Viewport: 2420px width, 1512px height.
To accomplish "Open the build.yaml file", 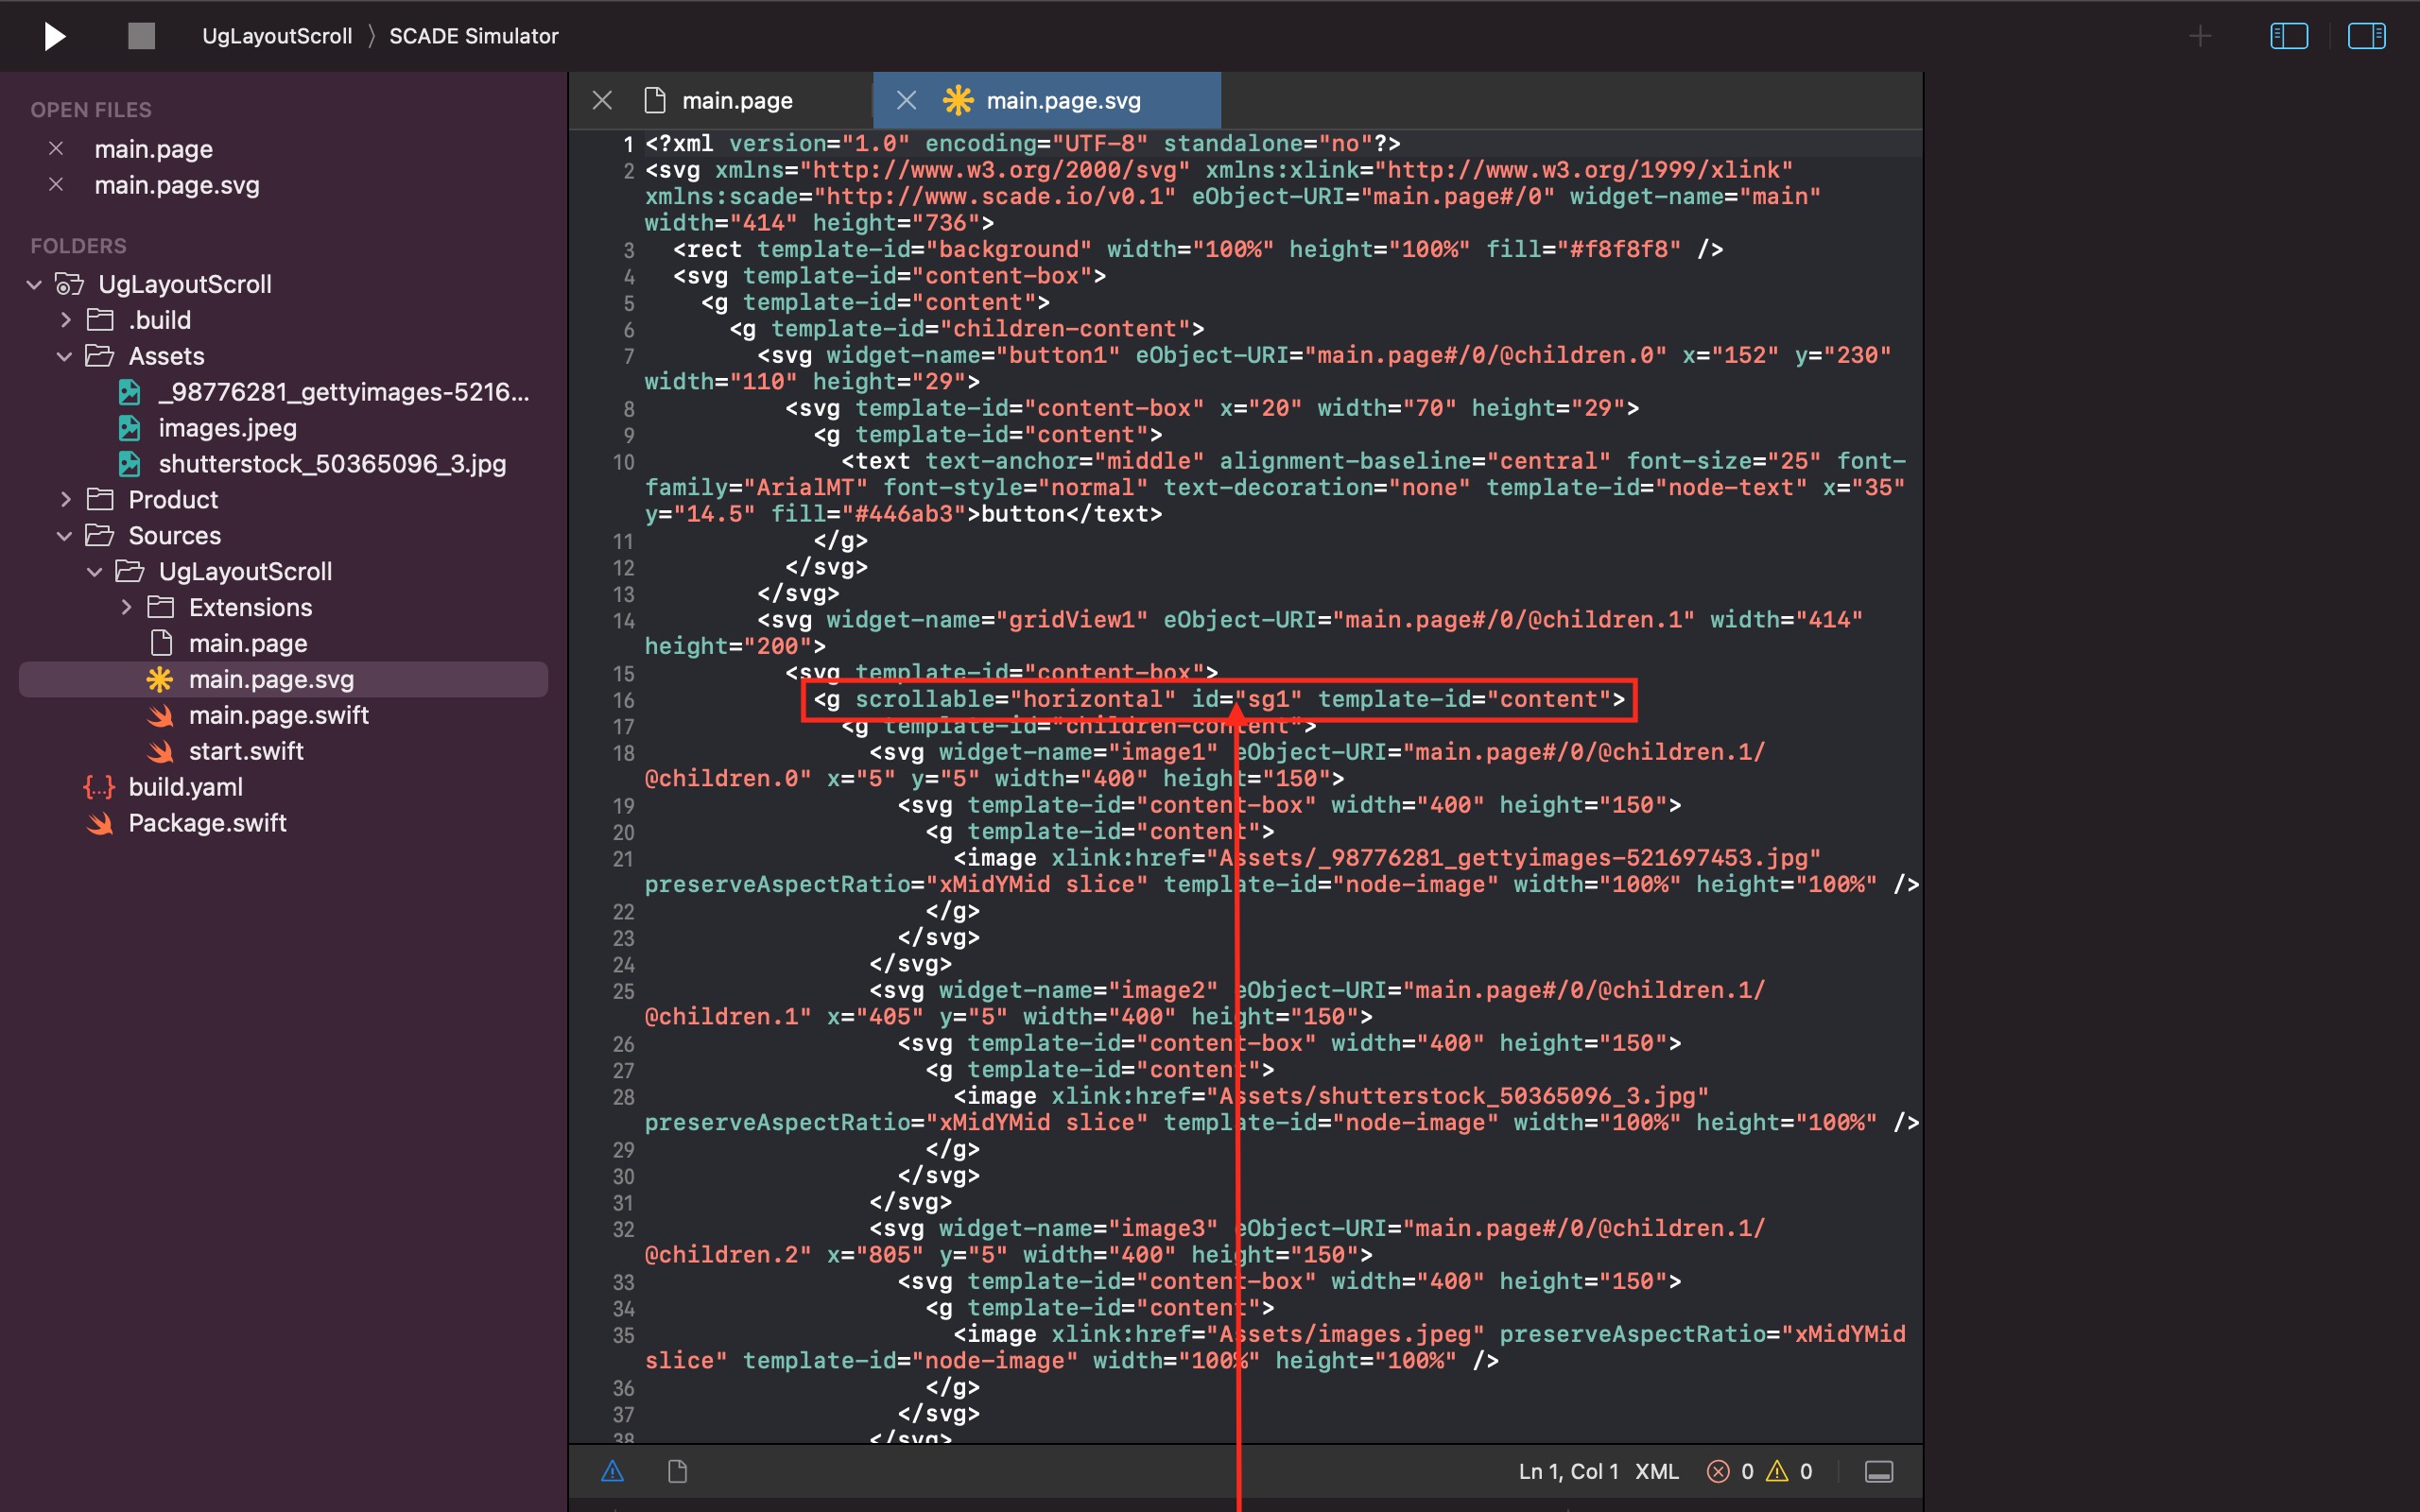I will (x=185, y=787).
